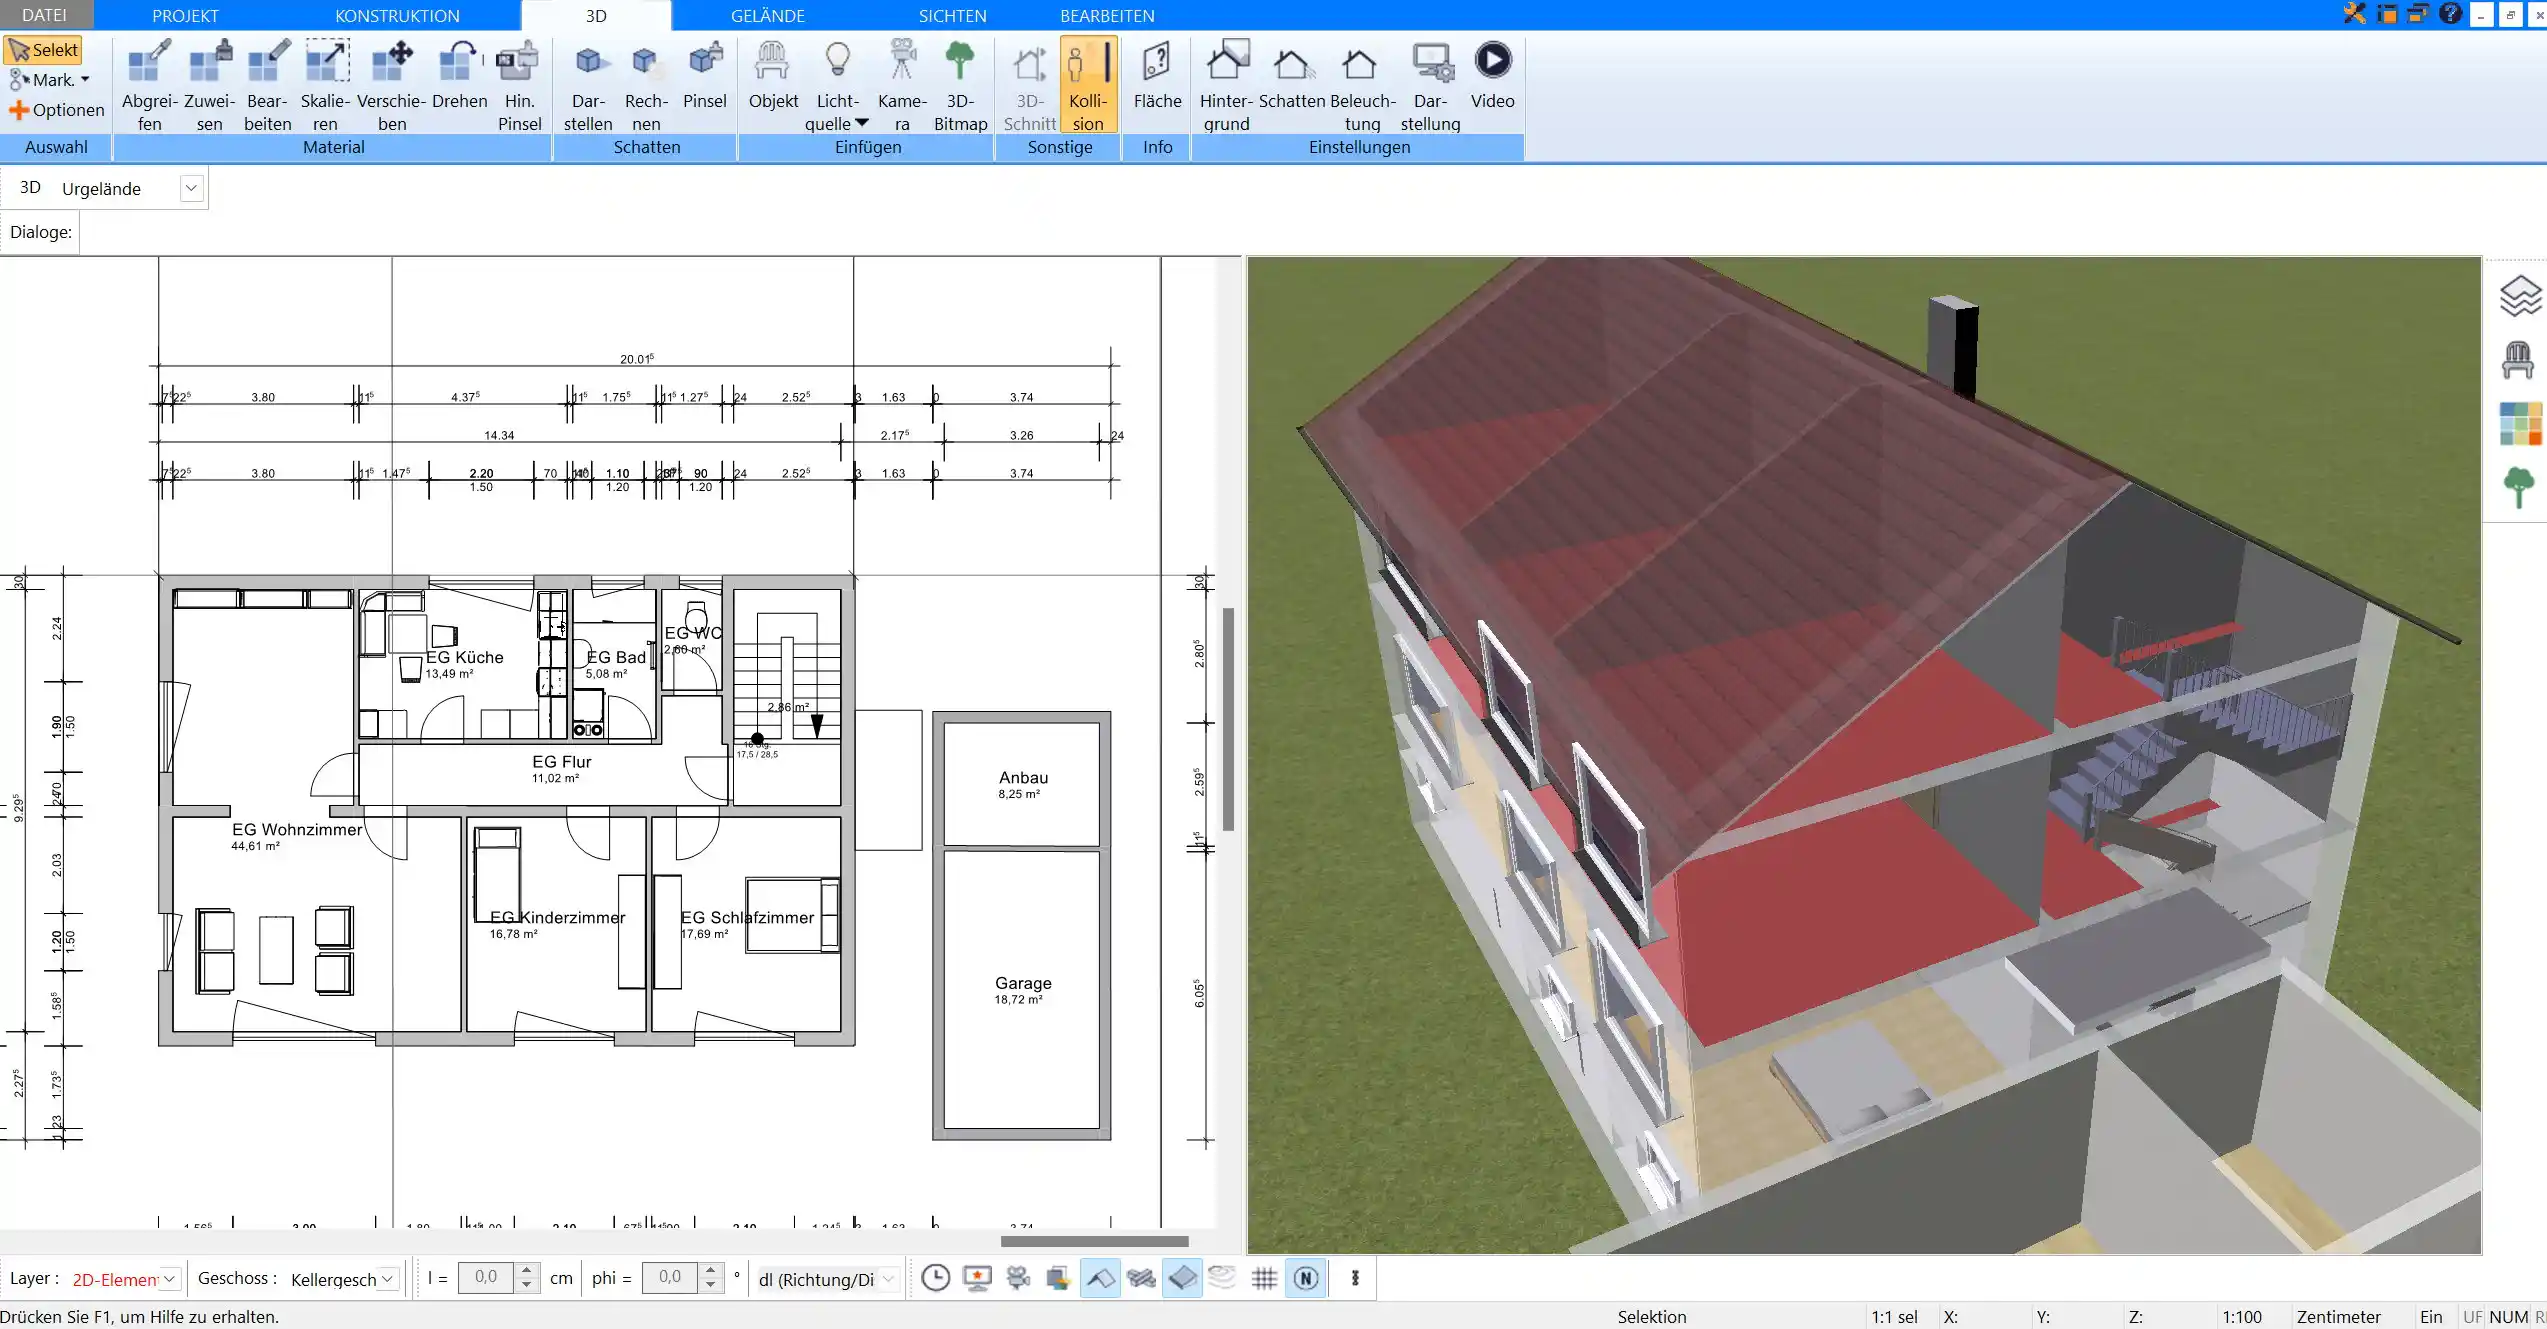The image size is (2547, 1329).
Task: Click the camera icon in bottom toolbar
Action: 1018,1278
